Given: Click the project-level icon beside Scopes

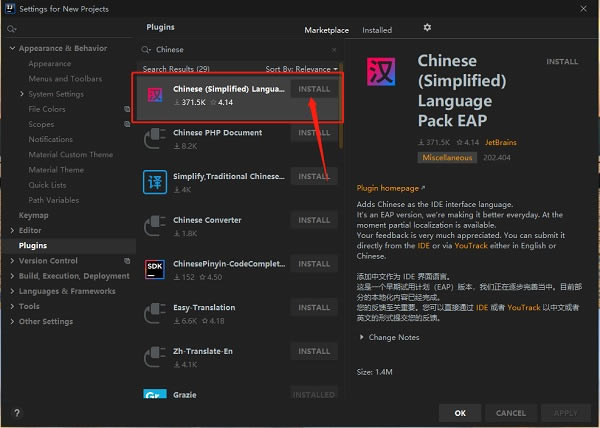Looking at the screenshot, I should tap(127, 124).
